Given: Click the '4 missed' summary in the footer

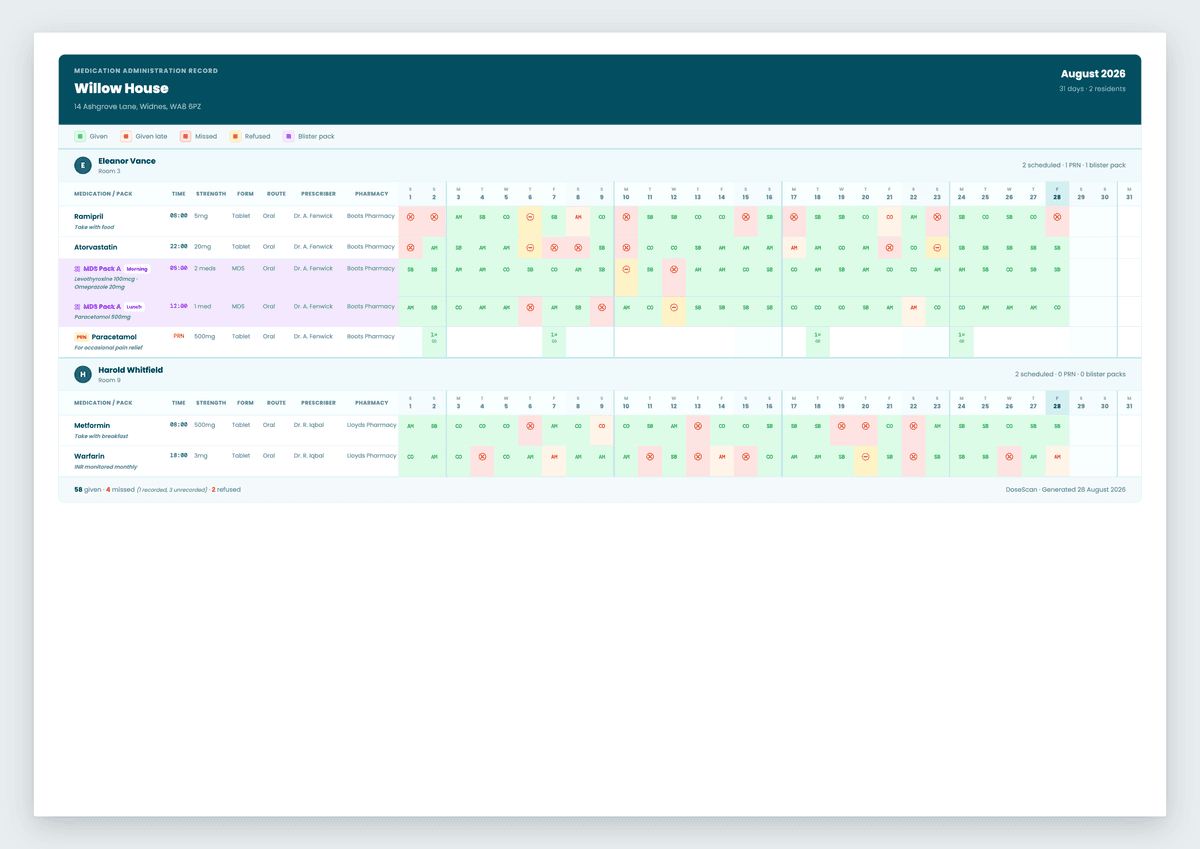Looking at the screenshot, I should click(x=120, y=490).
